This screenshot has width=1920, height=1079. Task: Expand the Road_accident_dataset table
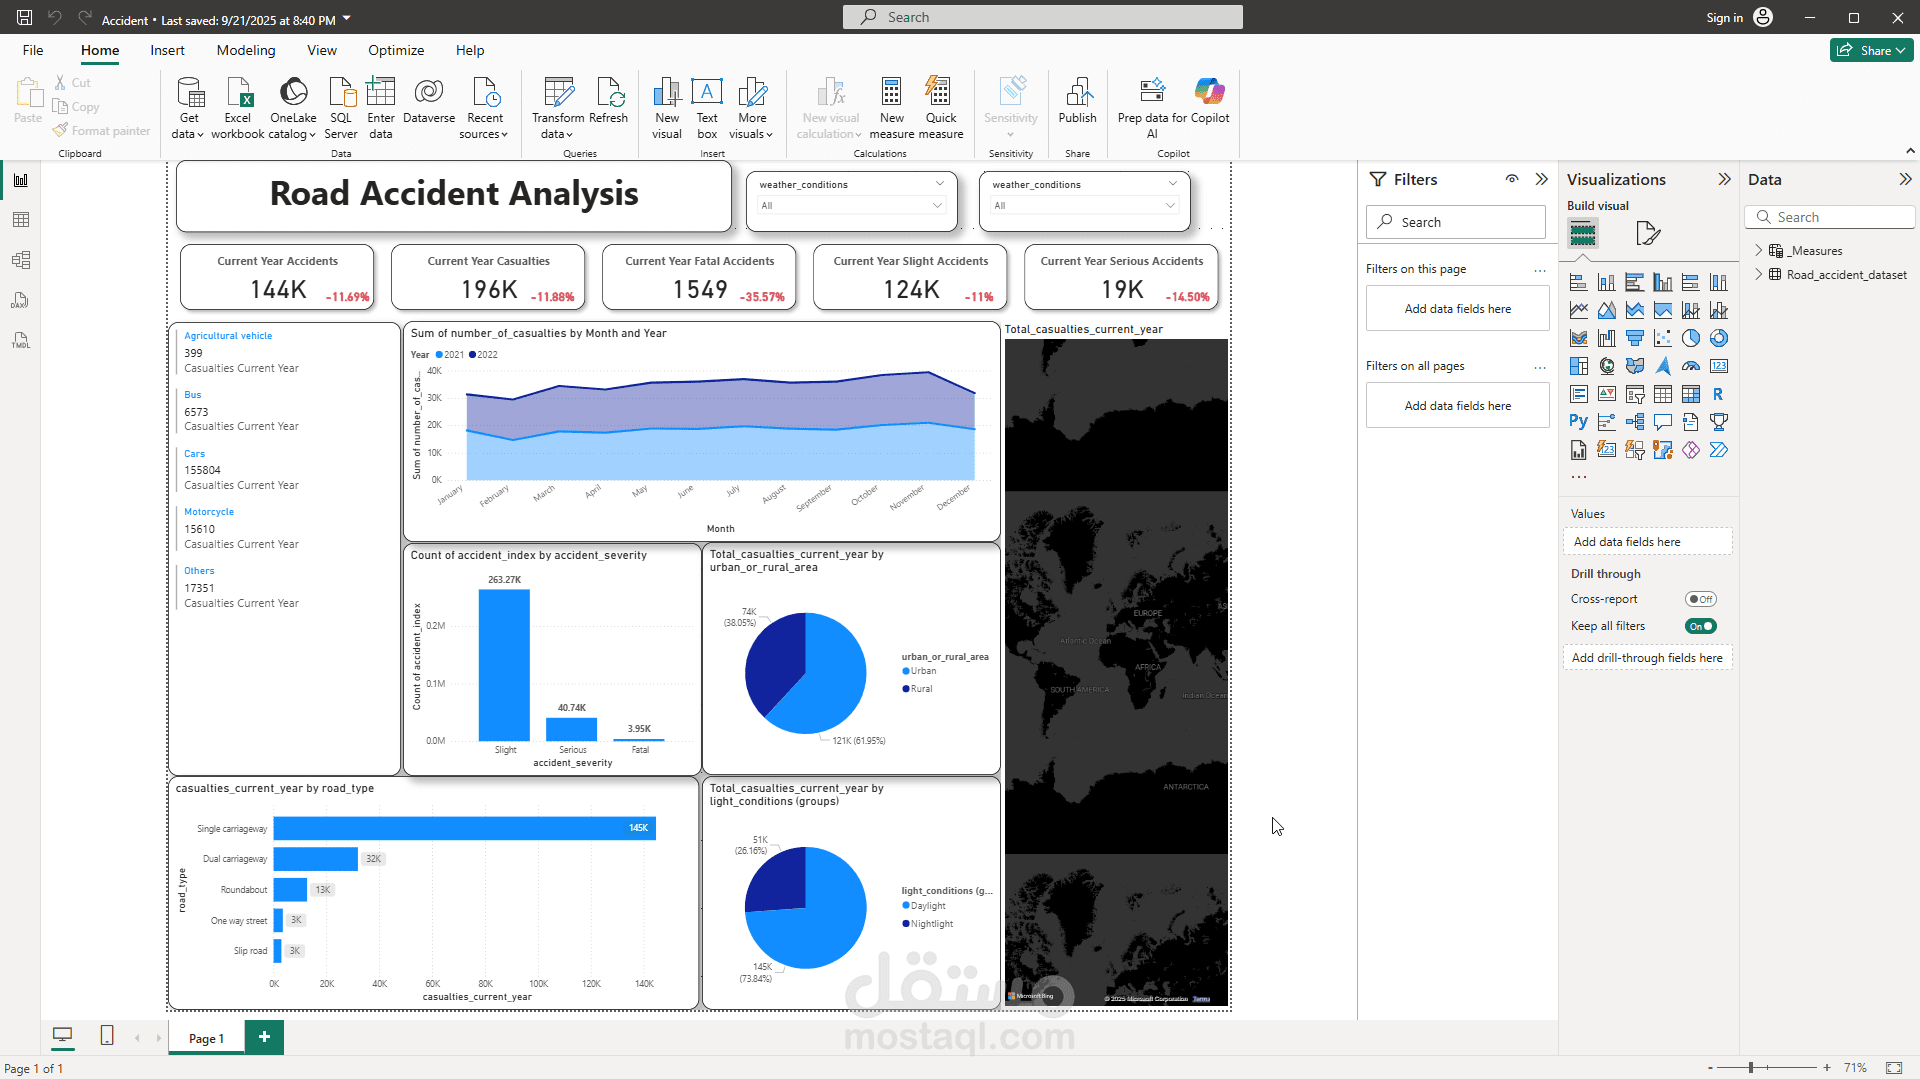(x=1758, y=275)
